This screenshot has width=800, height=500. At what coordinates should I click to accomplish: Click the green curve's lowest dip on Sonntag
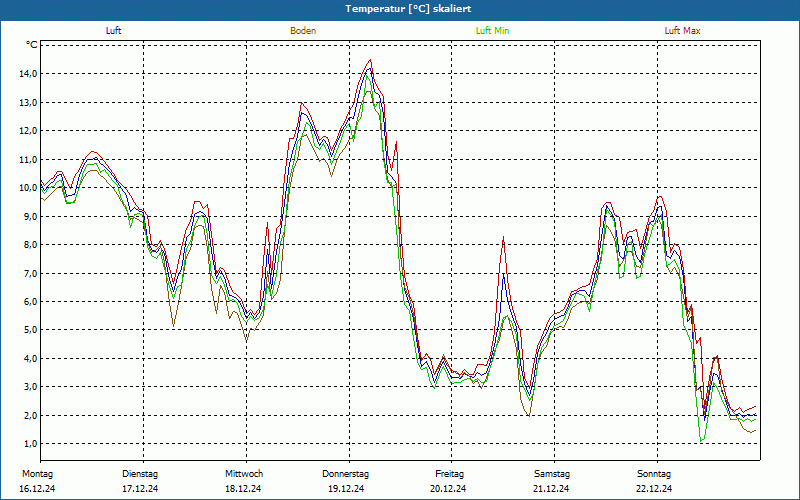(x=702, y=440)
